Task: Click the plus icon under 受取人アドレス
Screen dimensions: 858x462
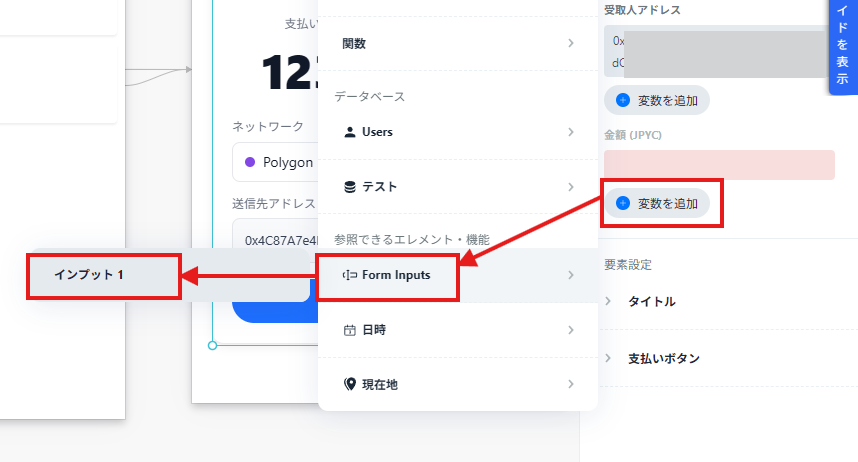Action: pos(623,100)
